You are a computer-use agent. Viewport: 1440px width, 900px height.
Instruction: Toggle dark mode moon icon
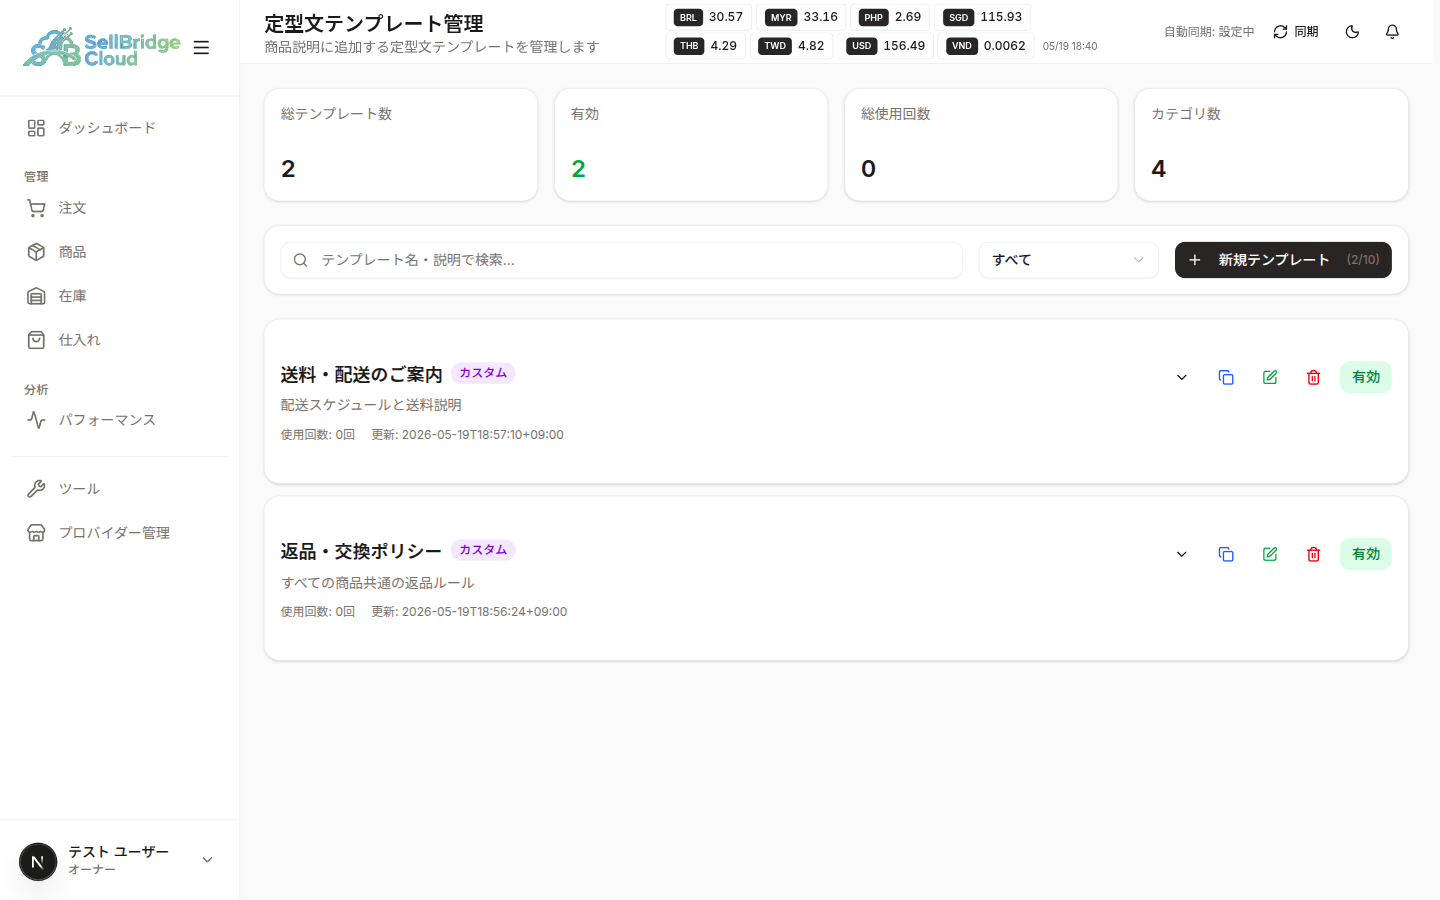[x=1352, y=32]
